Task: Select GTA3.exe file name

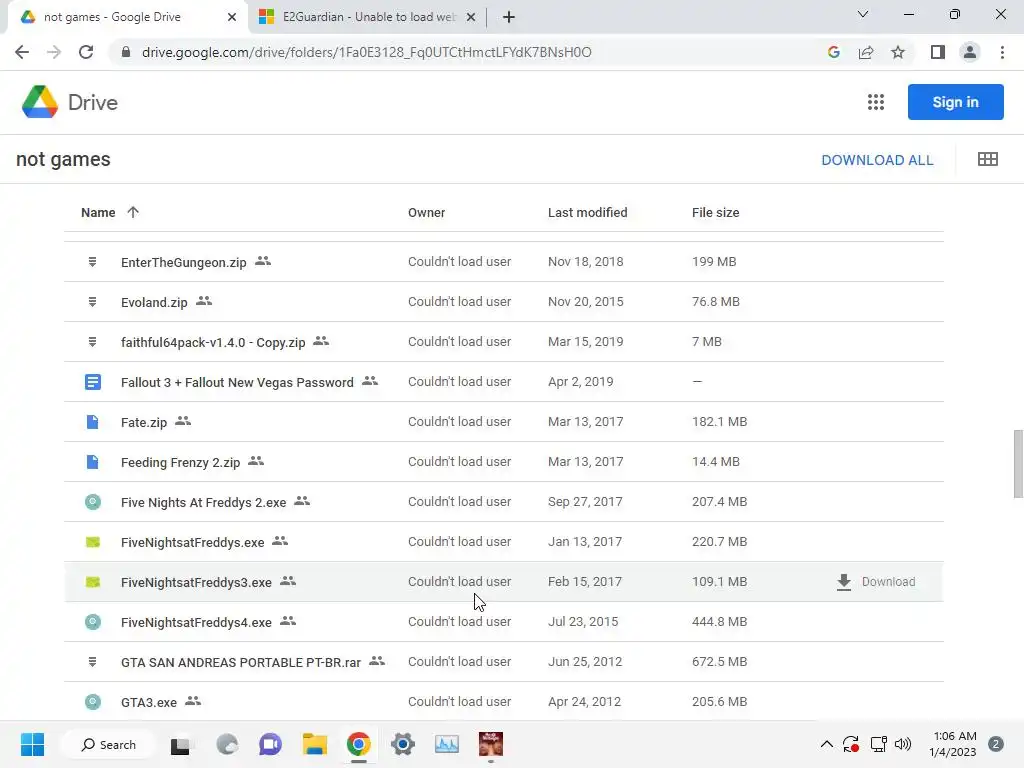Action: click(149, 703)
